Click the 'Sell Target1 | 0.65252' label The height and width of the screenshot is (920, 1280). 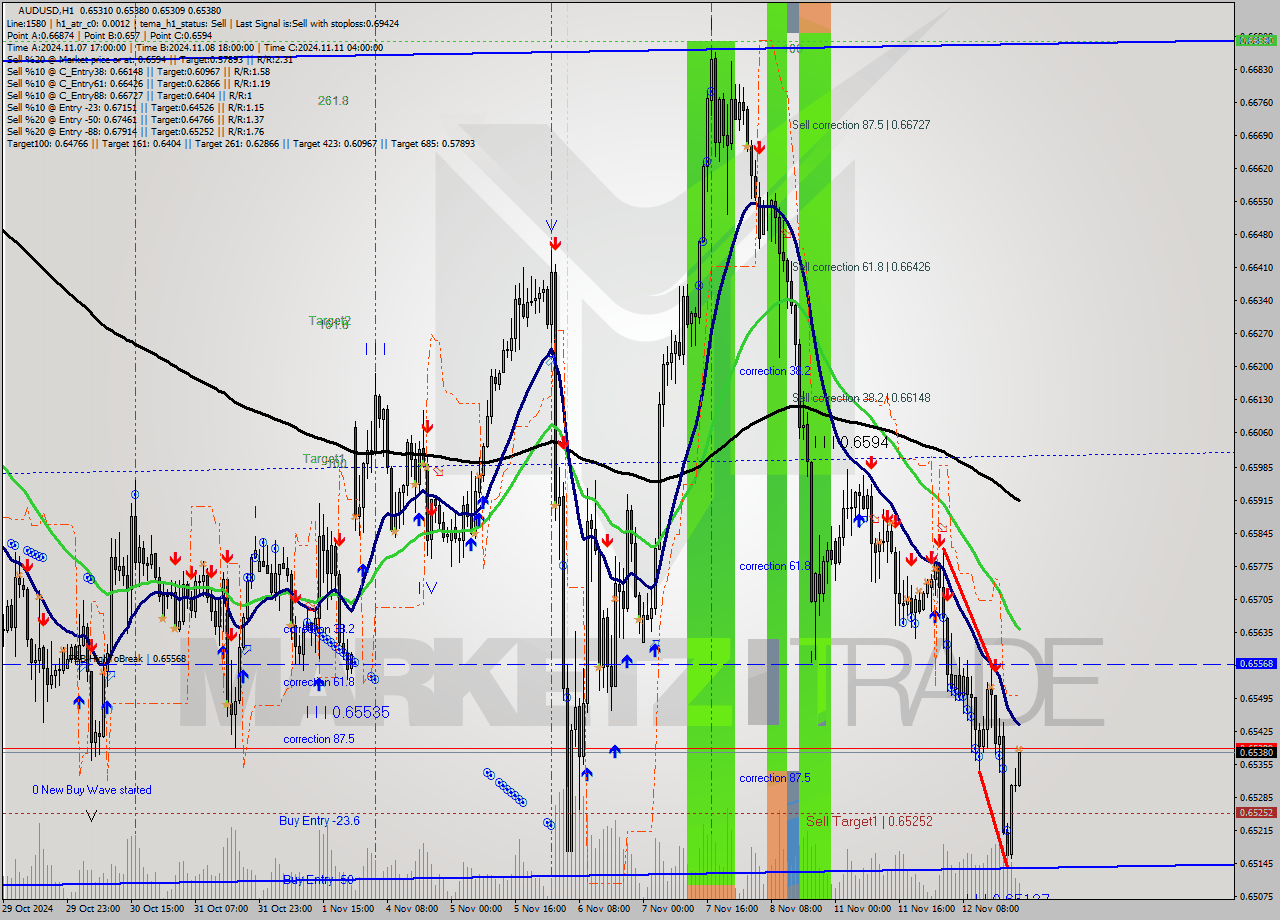click(869, 821)
